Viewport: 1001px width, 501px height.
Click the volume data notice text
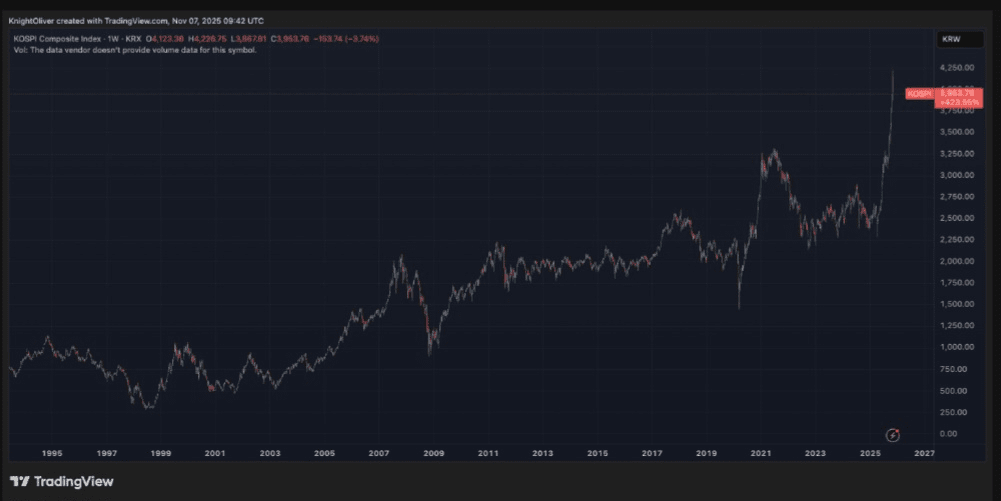135,50
